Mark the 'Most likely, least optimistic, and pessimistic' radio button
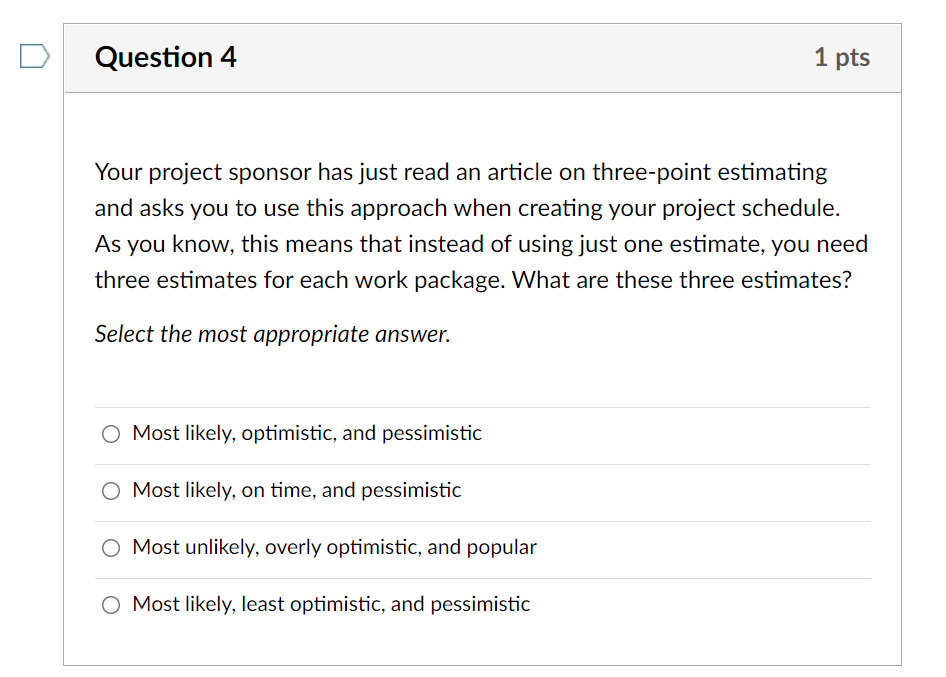This screenshot has height=677, width=946. 111,605
